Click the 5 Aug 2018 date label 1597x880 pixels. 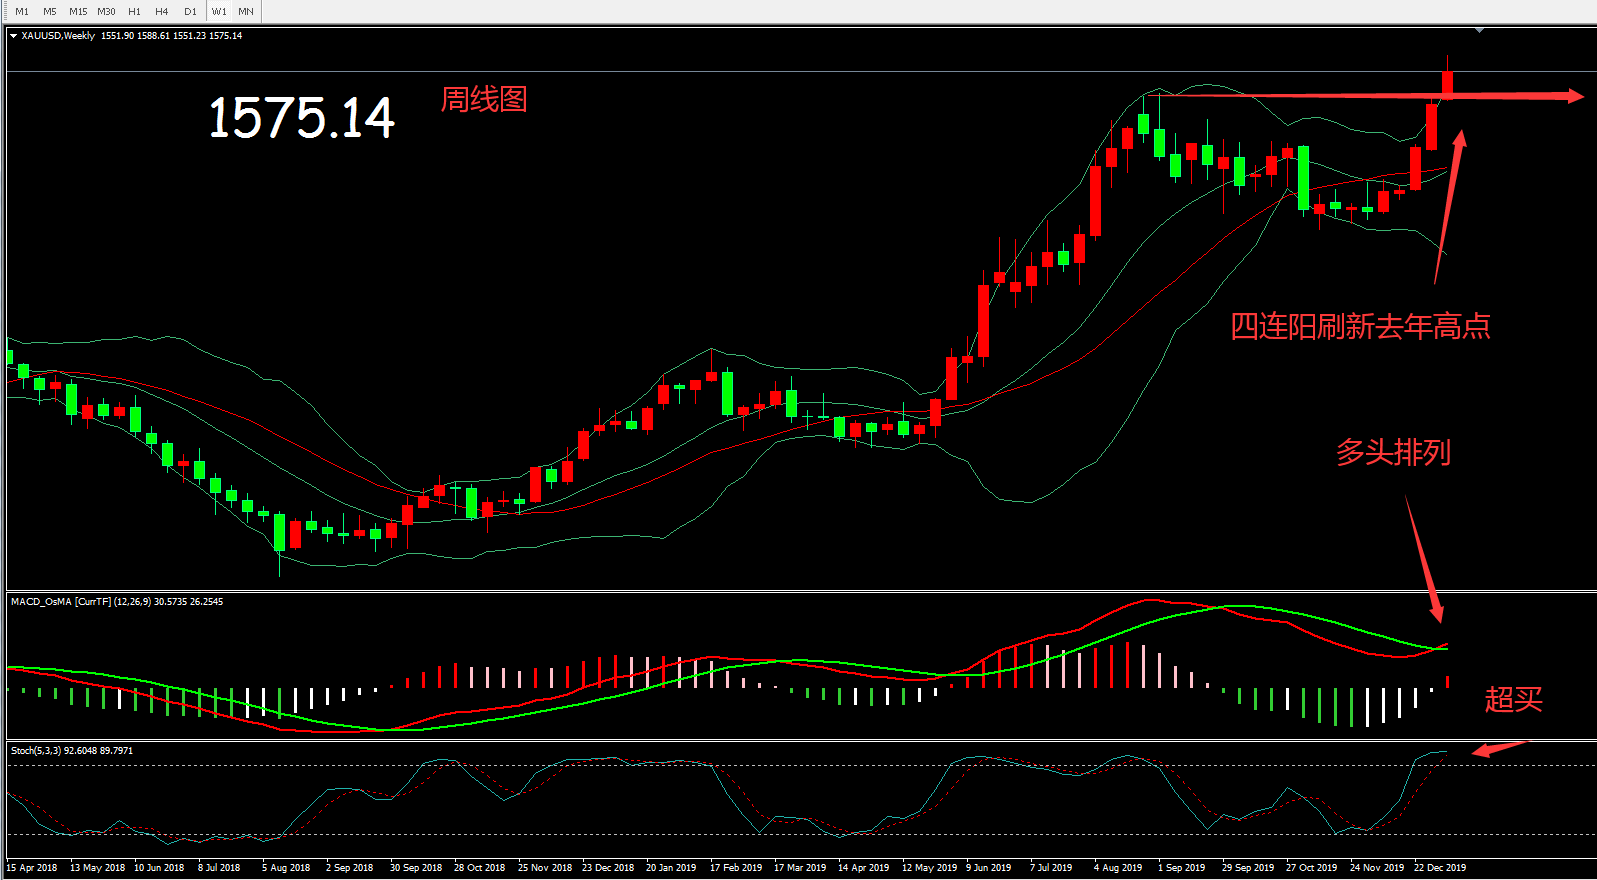[286, 868]
